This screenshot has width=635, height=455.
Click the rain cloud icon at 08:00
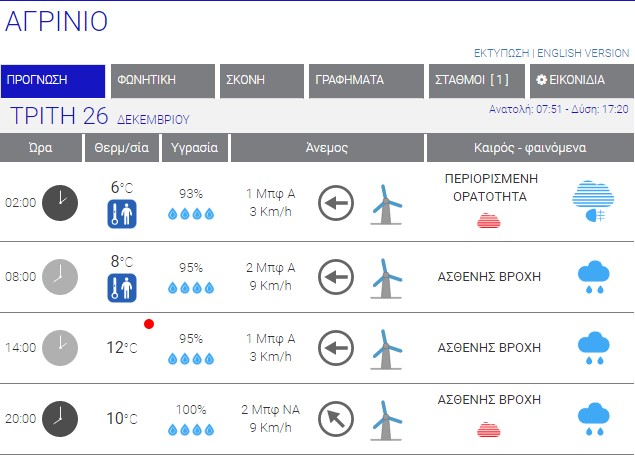point(594,275)
